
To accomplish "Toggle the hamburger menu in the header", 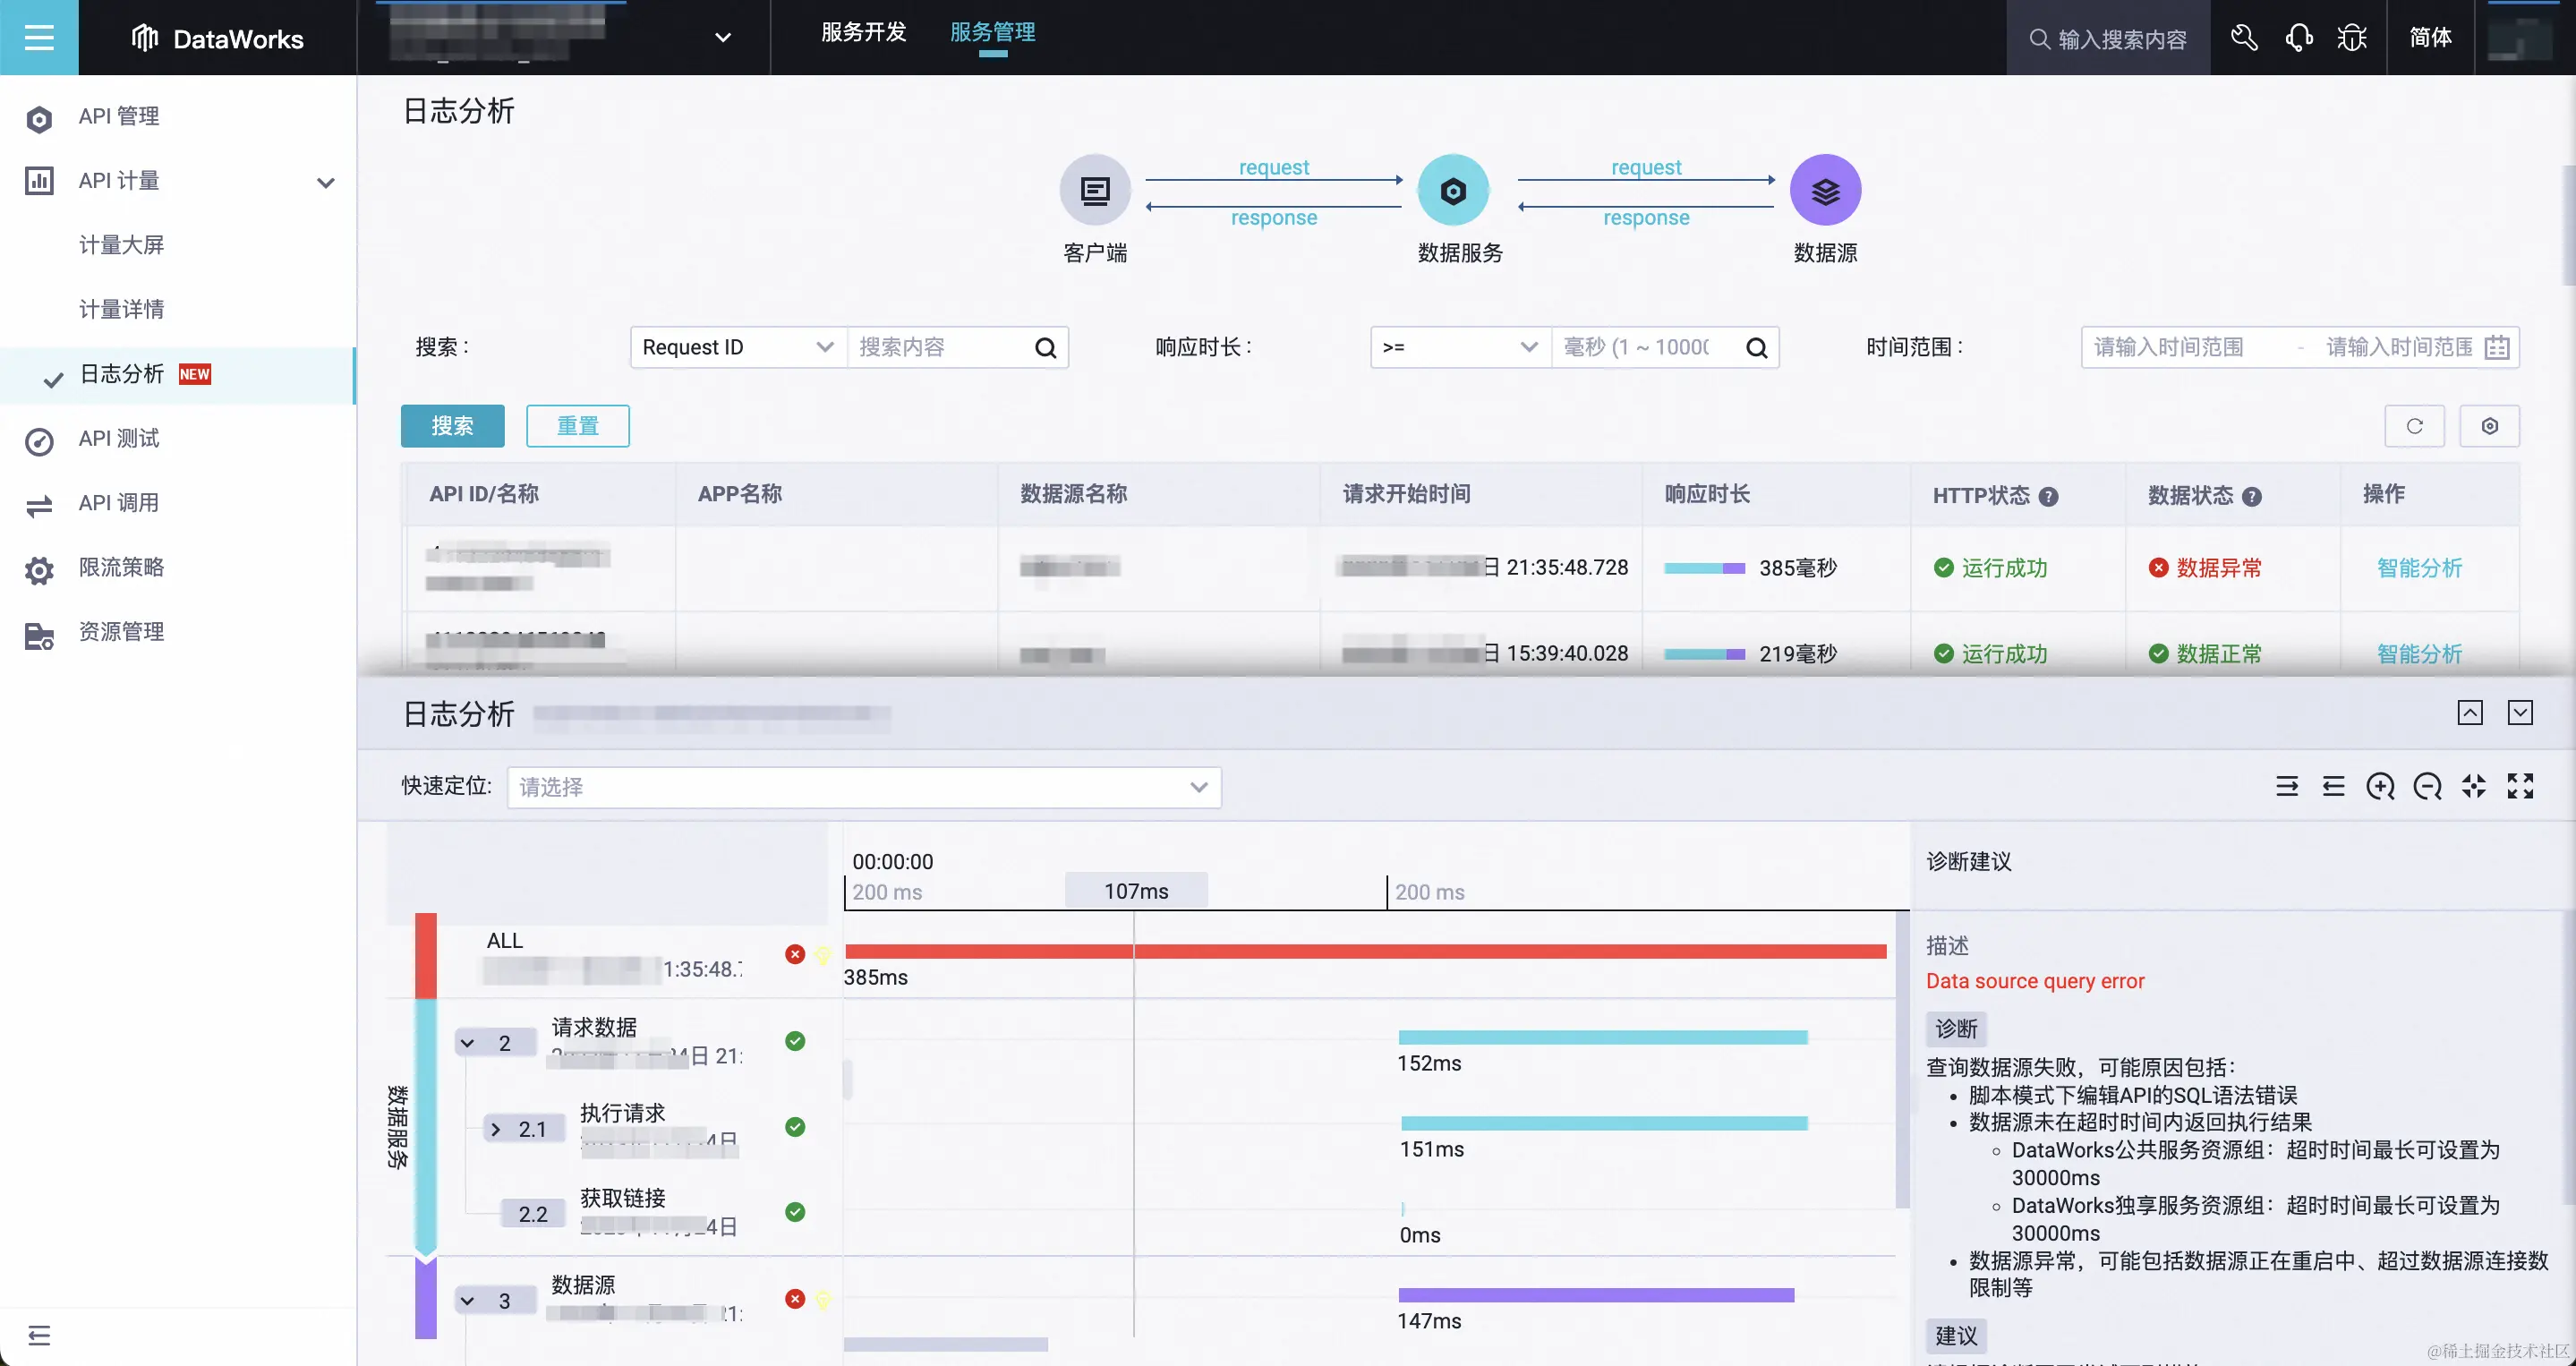I will (39, 38).
